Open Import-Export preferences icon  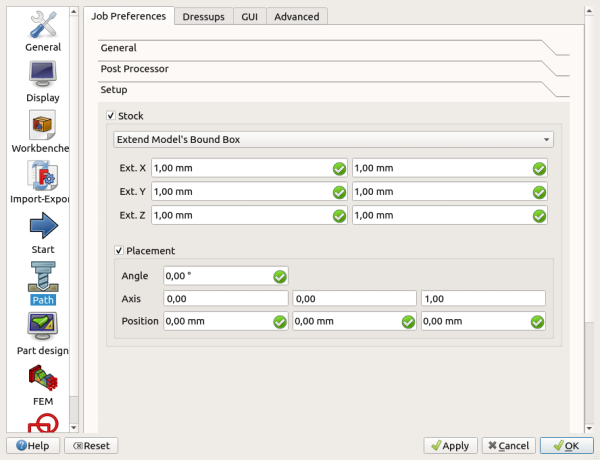[42, 176]
